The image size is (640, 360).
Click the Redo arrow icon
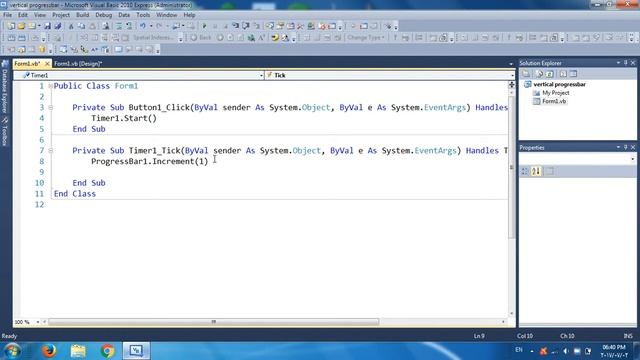[159, 26]
